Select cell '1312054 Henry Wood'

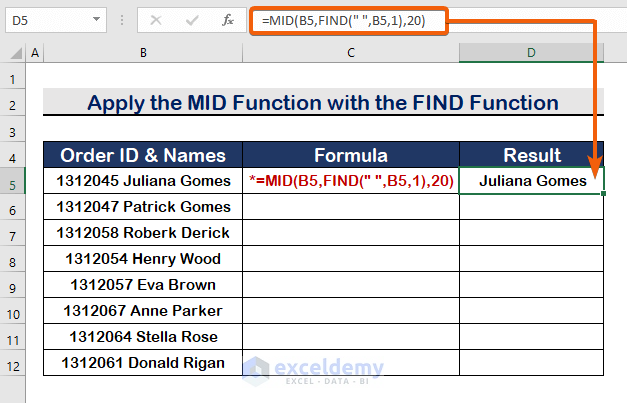tap(143, 259)
